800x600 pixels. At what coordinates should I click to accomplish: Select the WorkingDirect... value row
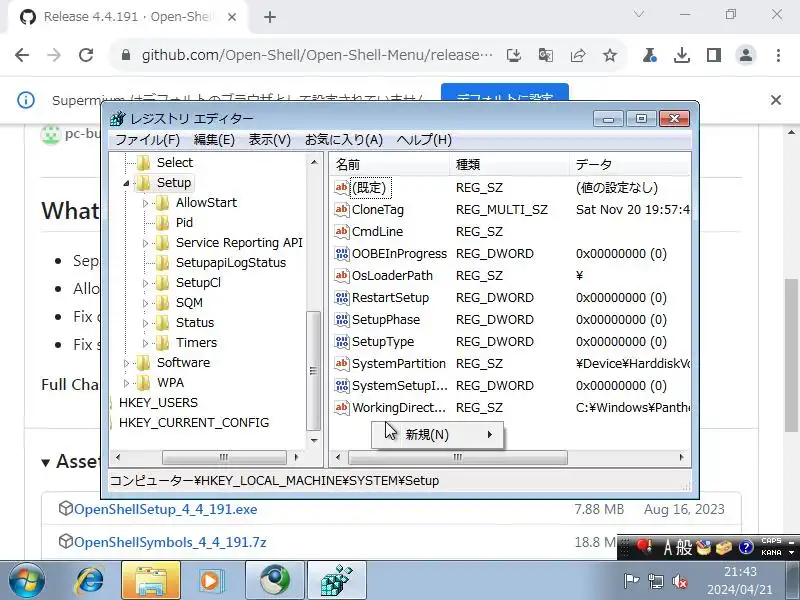point(512,408)
